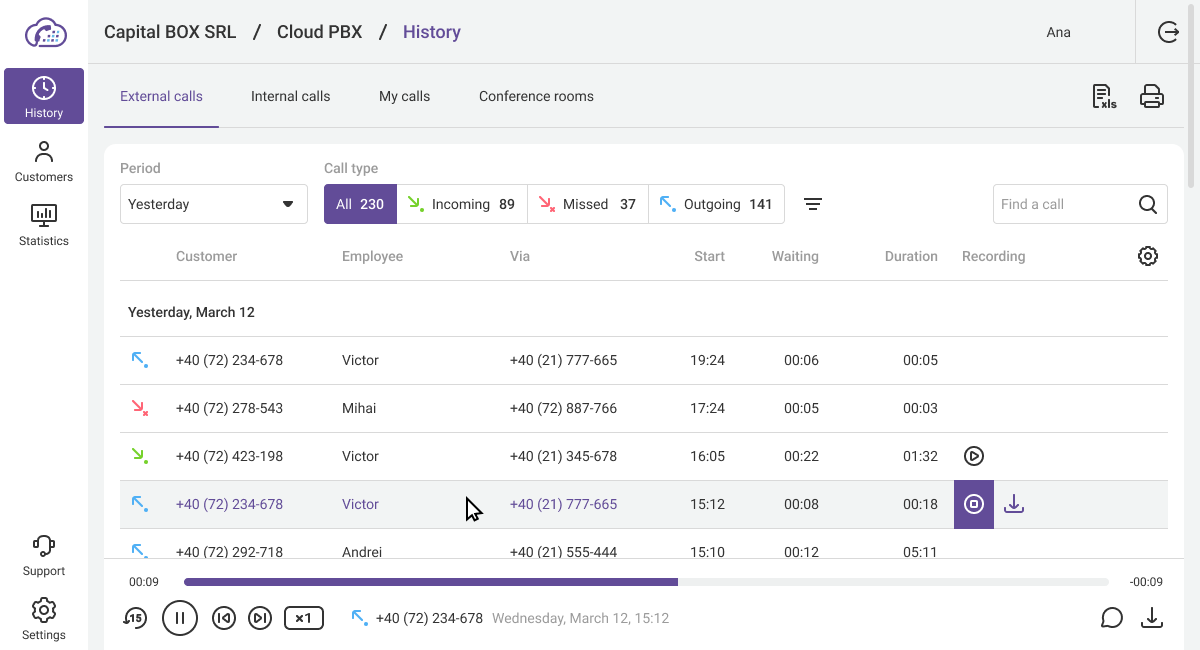This screenshot has width=1200, height=650.
Task: Filter by Missed calls
Action: [x=587, y=204]
